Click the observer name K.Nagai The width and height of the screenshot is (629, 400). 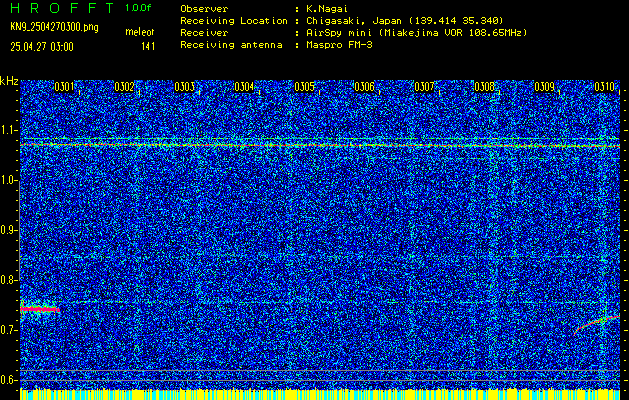tap(327, 9)
